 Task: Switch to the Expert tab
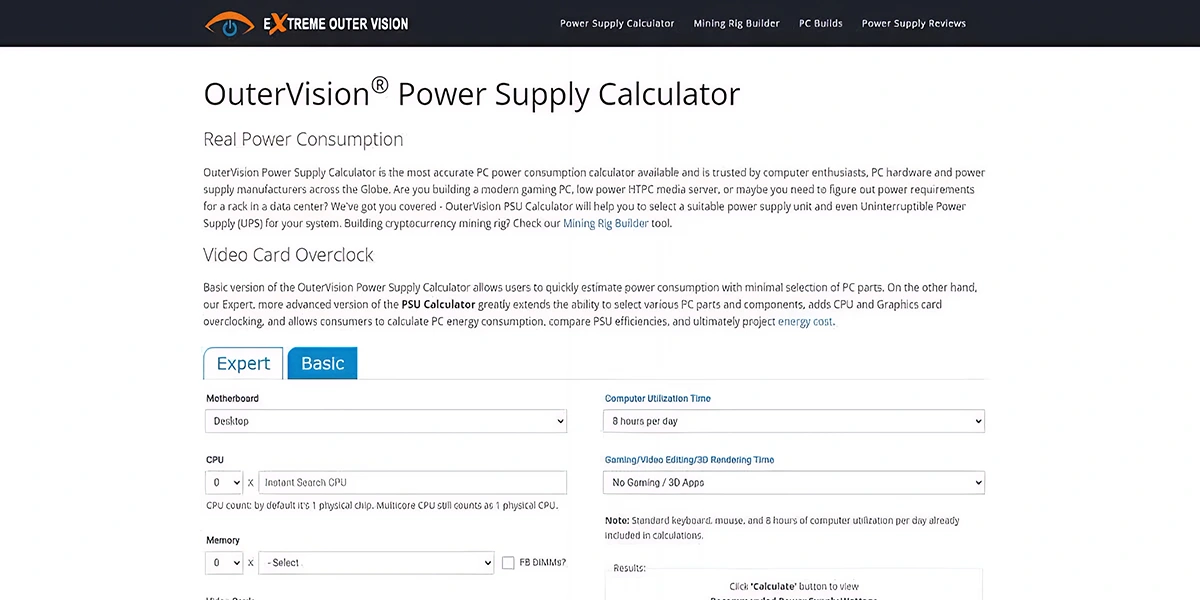[243, 363]
